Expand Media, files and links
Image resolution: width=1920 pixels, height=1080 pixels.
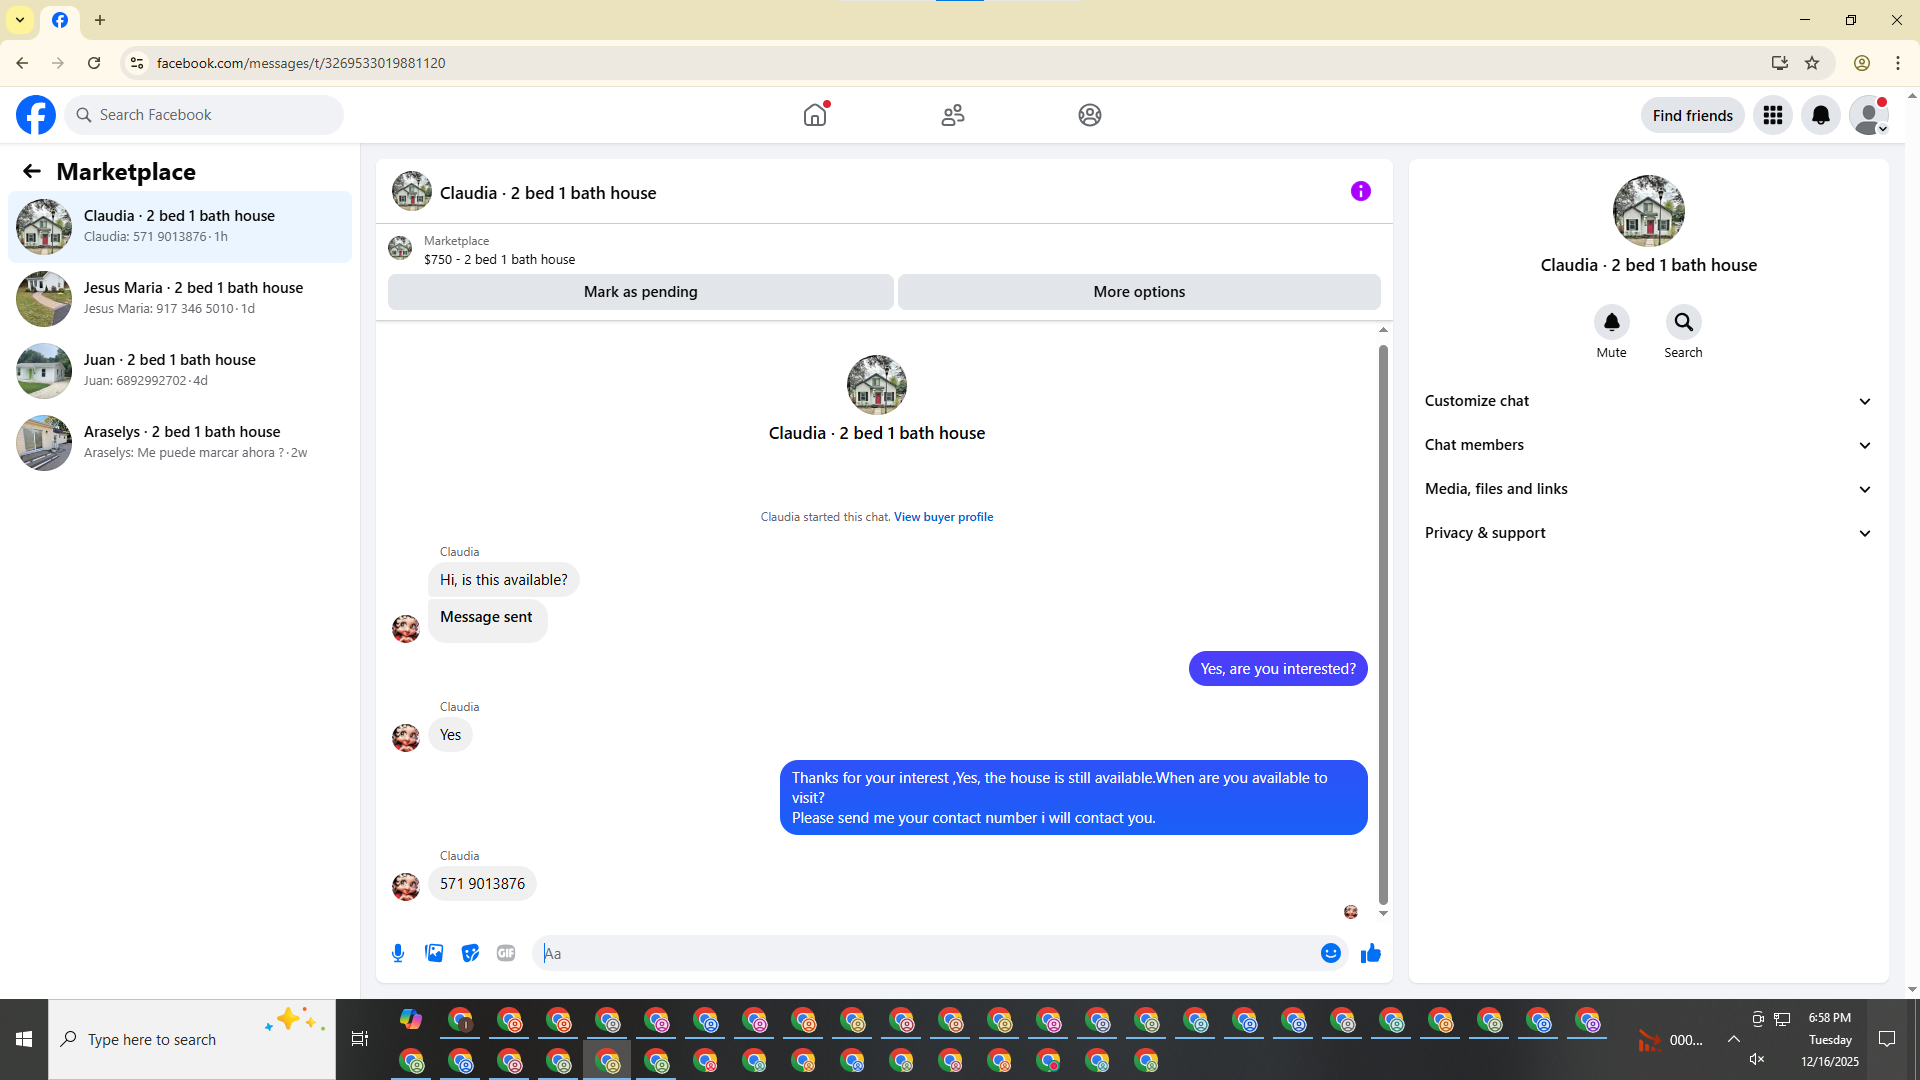(1648, 489)
